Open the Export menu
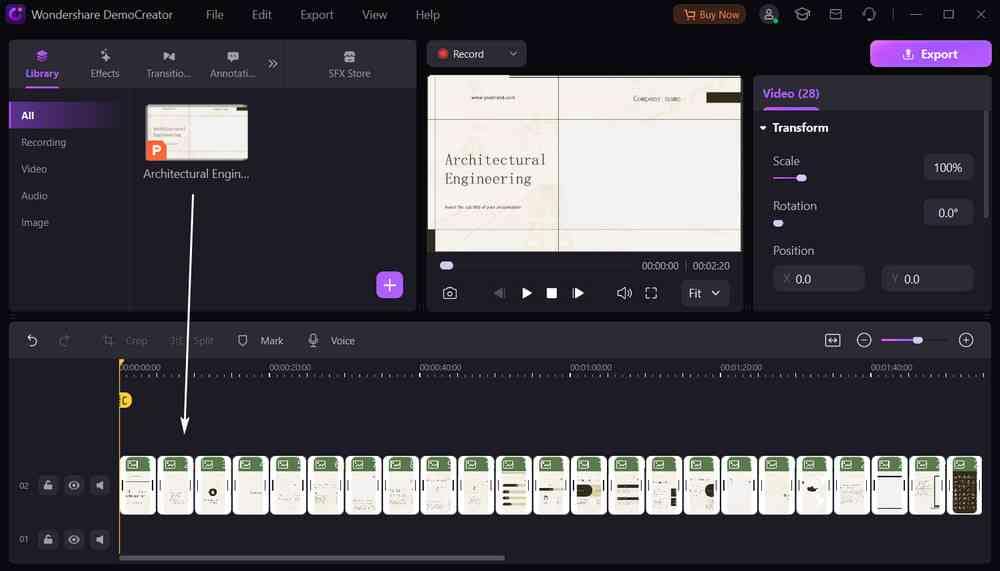This screenshot has width=1000, height=571. click(317, 15)
